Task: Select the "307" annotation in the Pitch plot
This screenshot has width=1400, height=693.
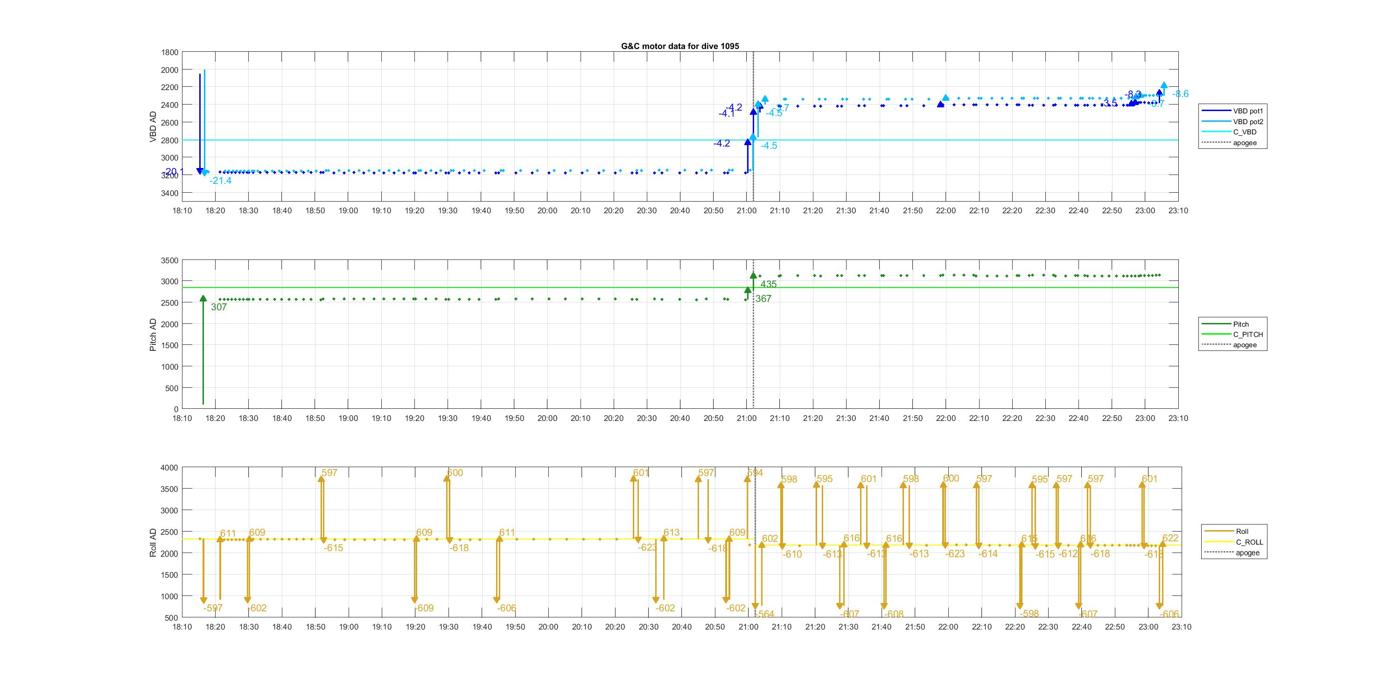Action: 219,307
